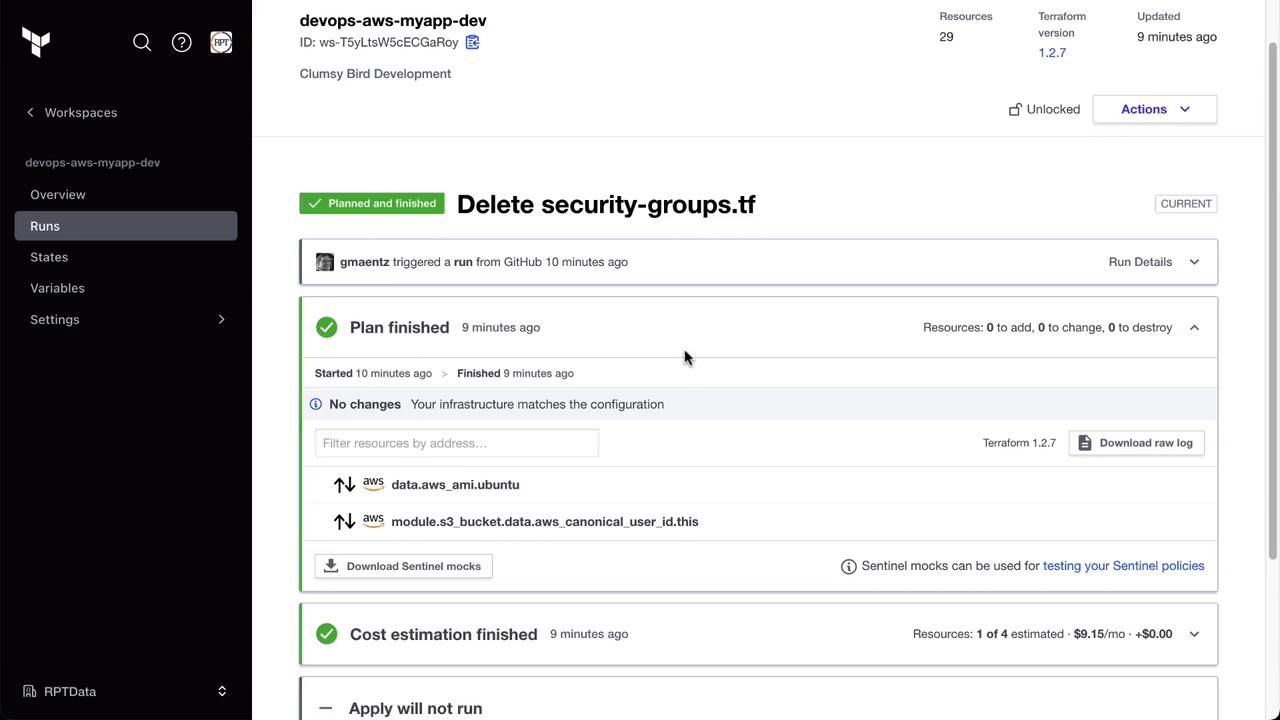Open the testing your Sentinel policies link
This screenshot has width=1280, height=720.
pos(1123,566)
